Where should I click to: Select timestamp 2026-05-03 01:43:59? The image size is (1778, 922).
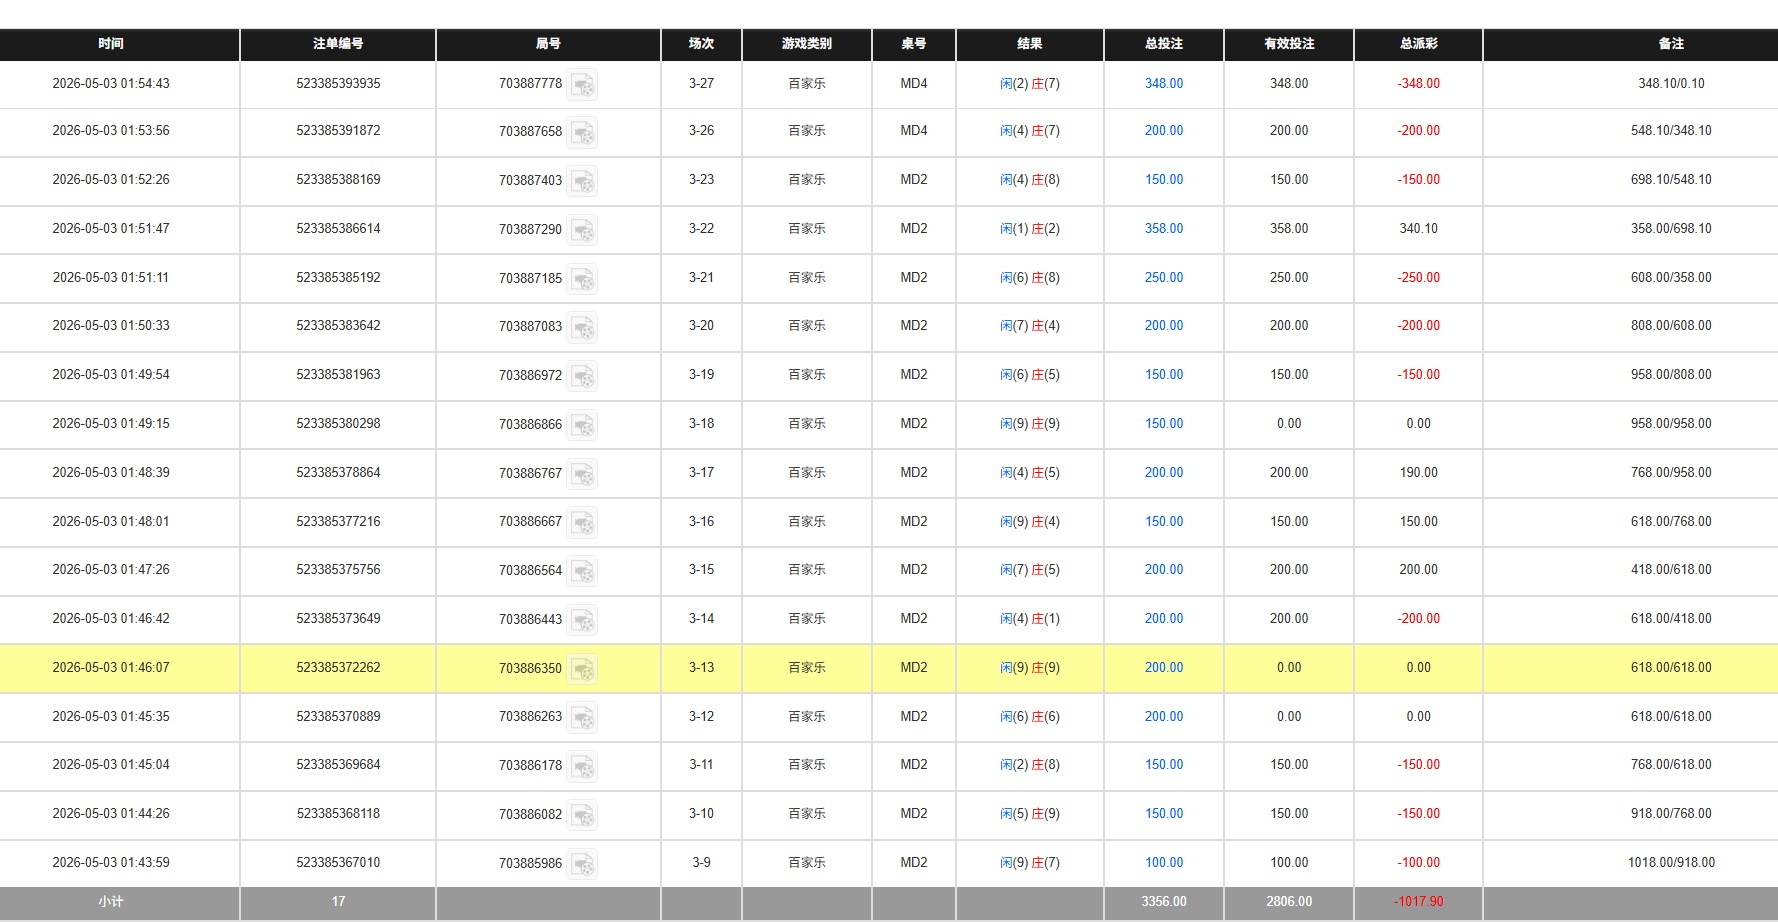111,863
